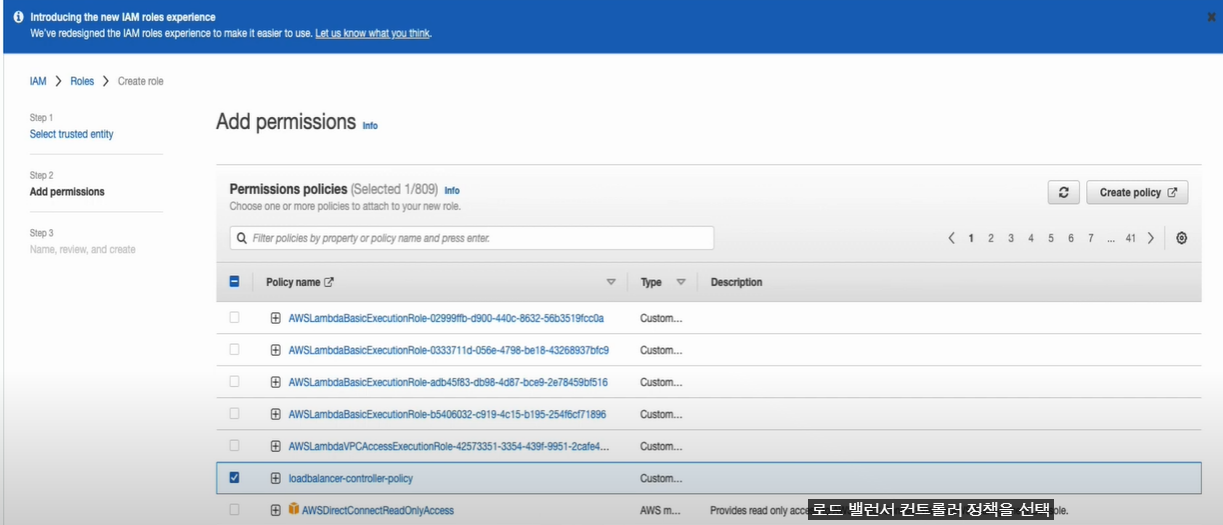Select page 4 in pagination

click(1031, 238)
